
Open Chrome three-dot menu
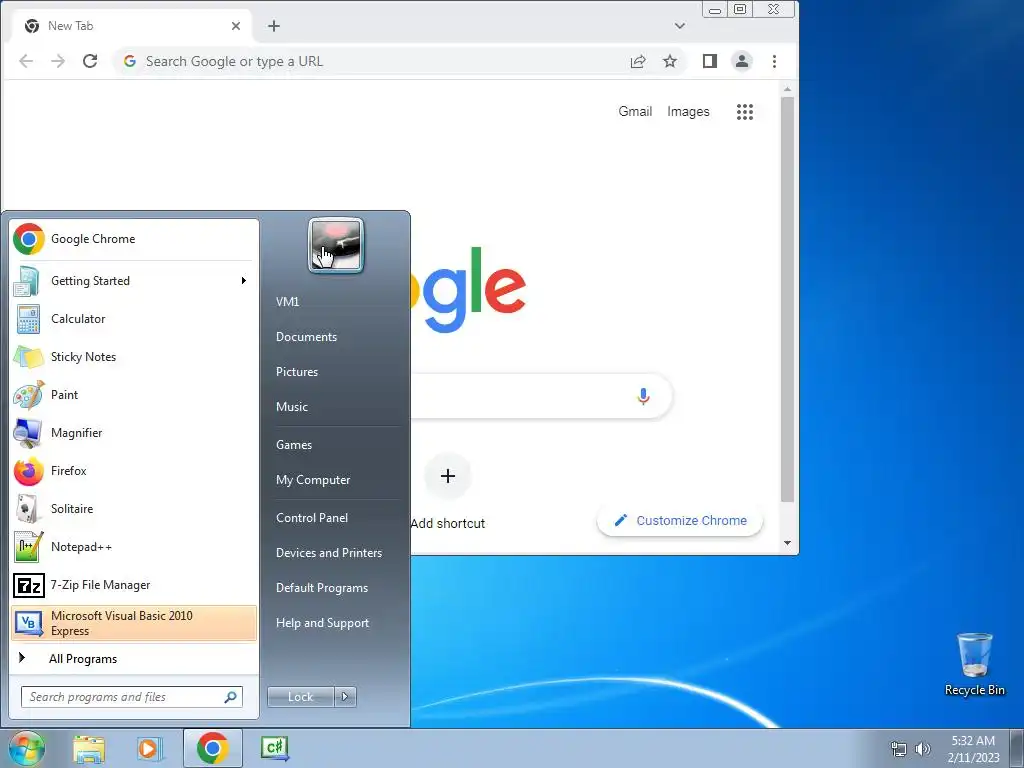774,61
